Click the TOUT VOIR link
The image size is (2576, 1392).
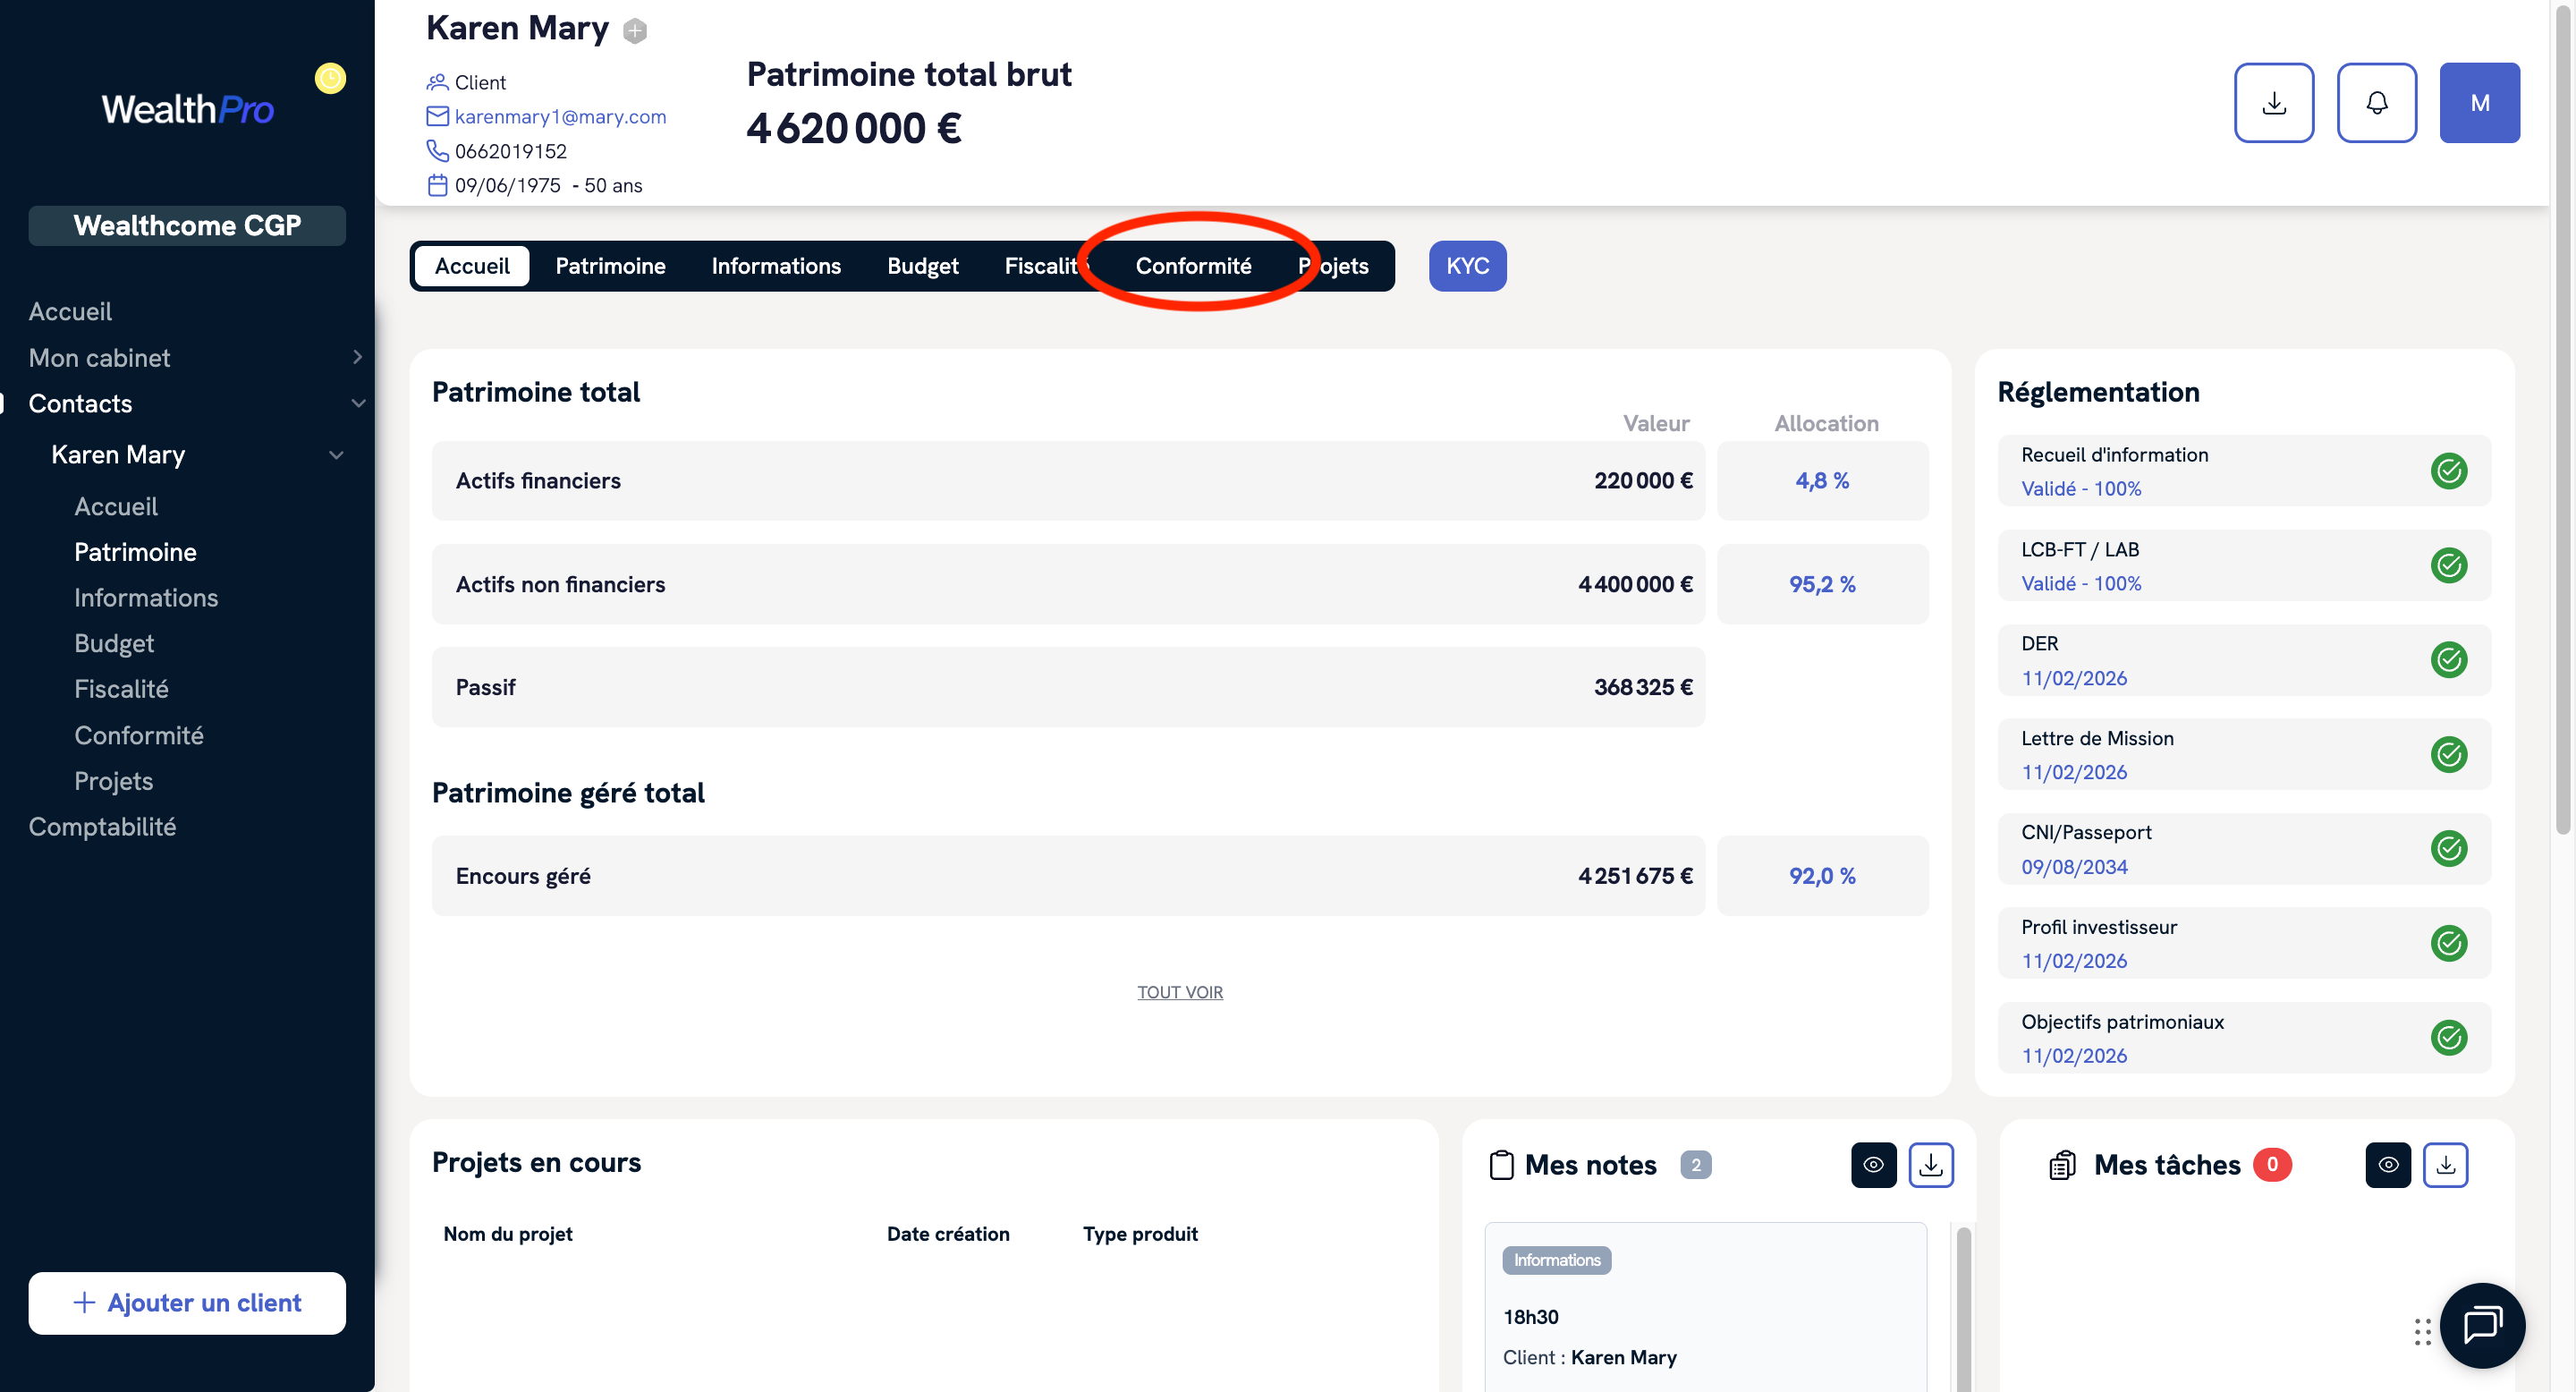point(1179,992)
